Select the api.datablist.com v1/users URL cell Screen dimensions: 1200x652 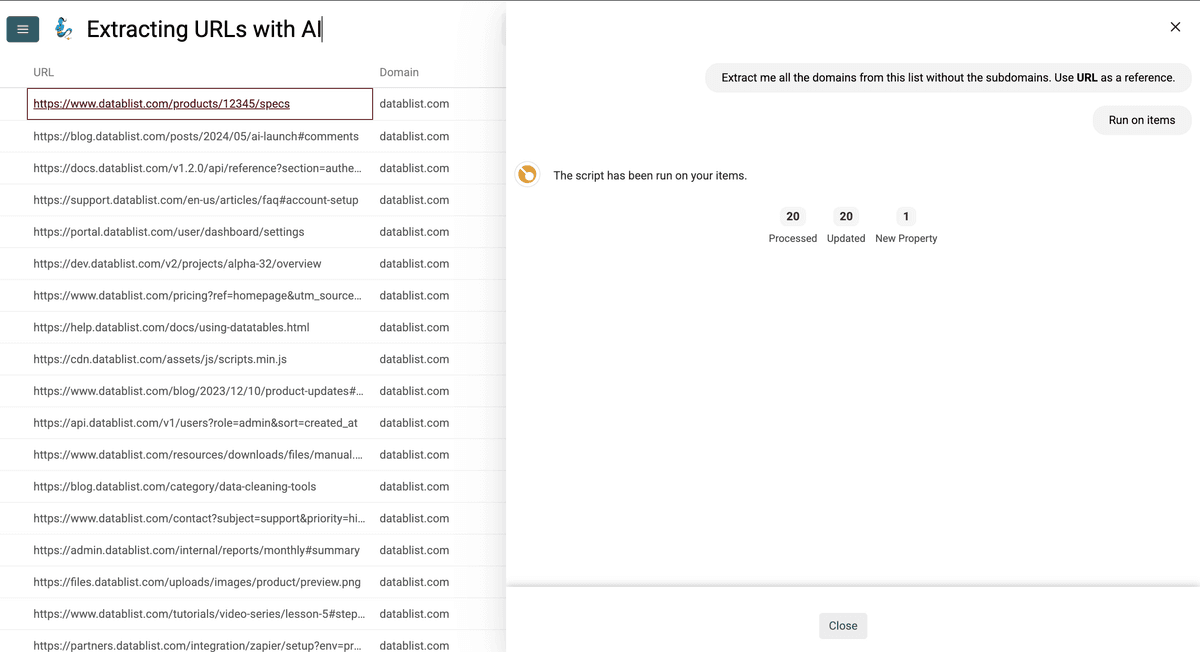pyautogui.click(x=200, y=423)
